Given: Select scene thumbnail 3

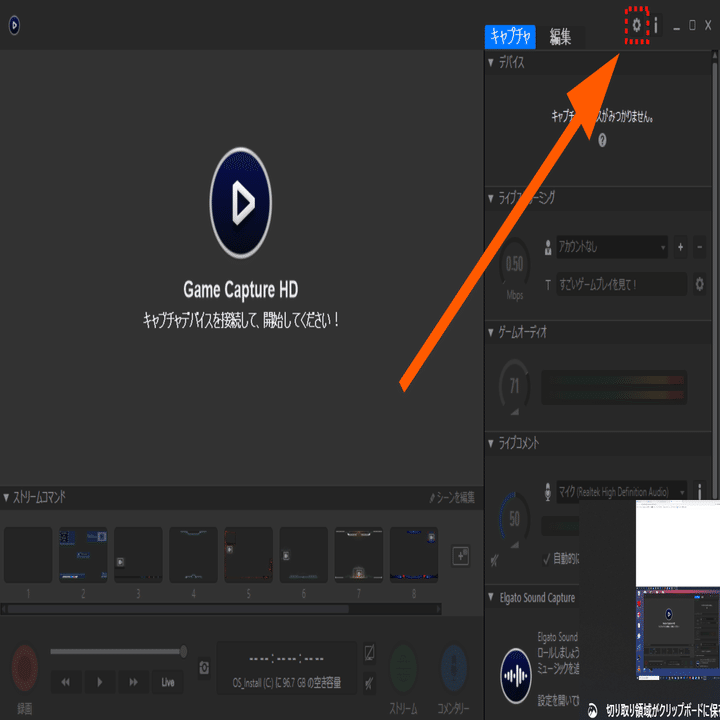Looking at the screenshot, I should 138,555.
